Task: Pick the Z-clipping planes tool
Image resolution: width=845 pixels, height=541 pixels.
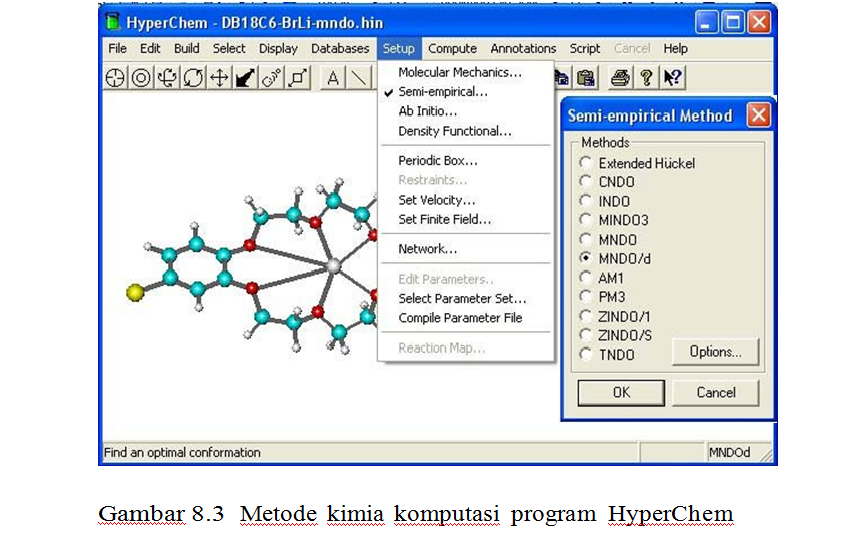Action: (297, 78)
